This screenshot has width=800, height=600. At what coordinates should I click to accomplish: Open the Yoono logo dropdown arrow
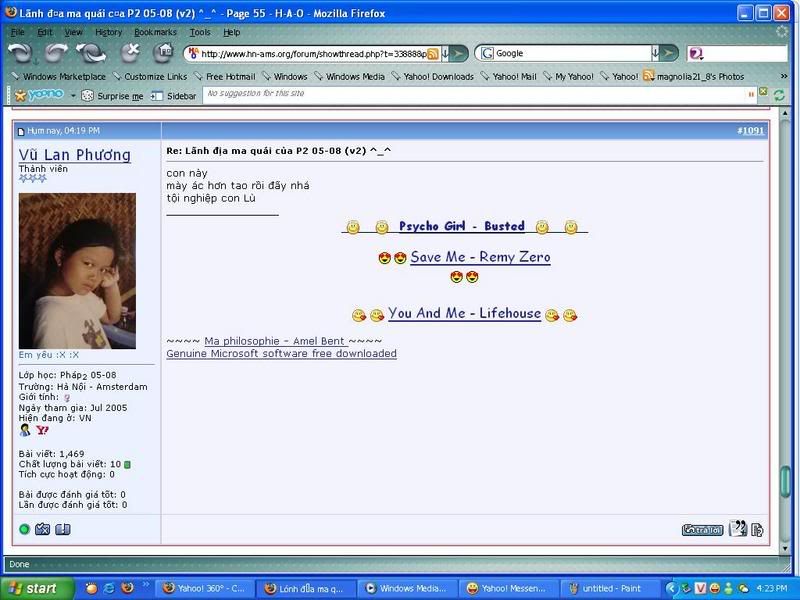pyautogui.click(x=71, y=95)
